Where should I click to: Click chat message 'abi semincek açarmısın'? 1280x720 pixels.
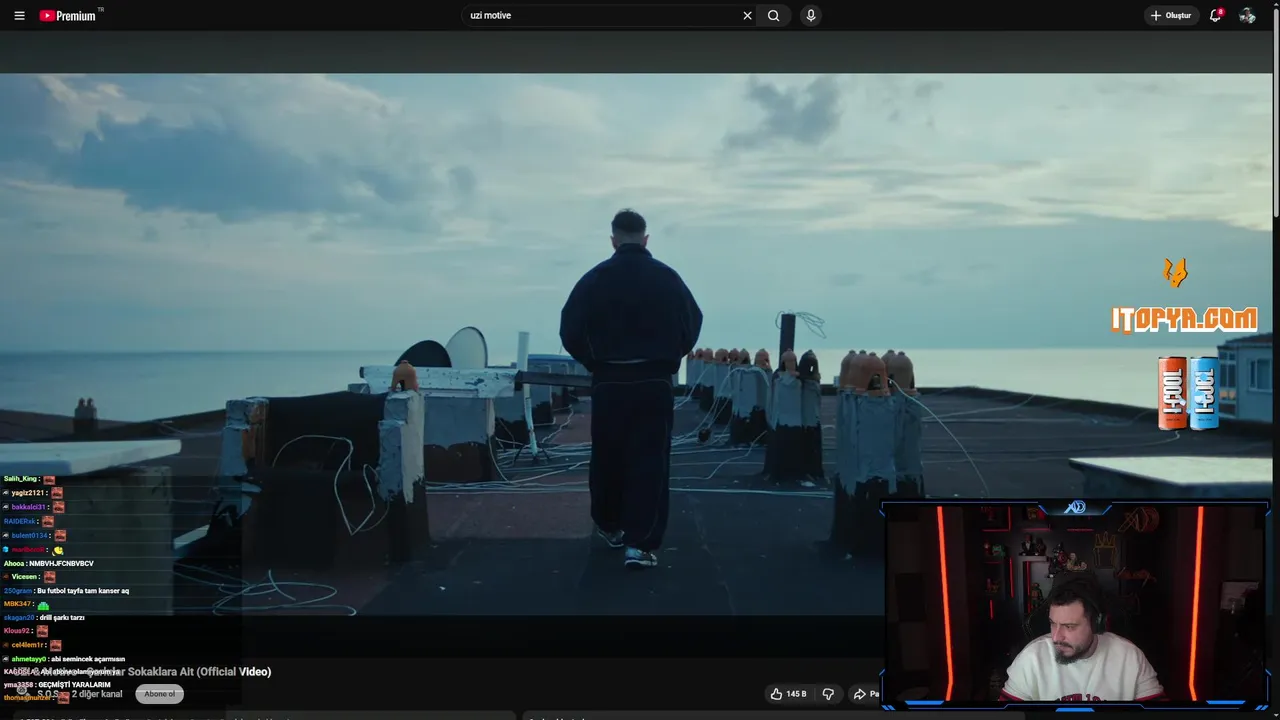tap(88, 660)
